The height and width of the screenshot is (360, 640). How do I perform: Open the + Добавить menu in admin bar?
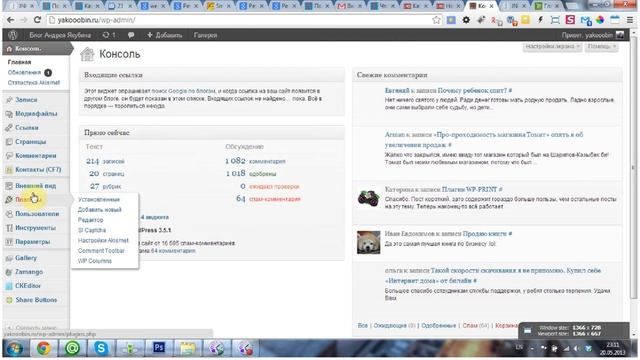pyautogui.click(x=164, y=35)
